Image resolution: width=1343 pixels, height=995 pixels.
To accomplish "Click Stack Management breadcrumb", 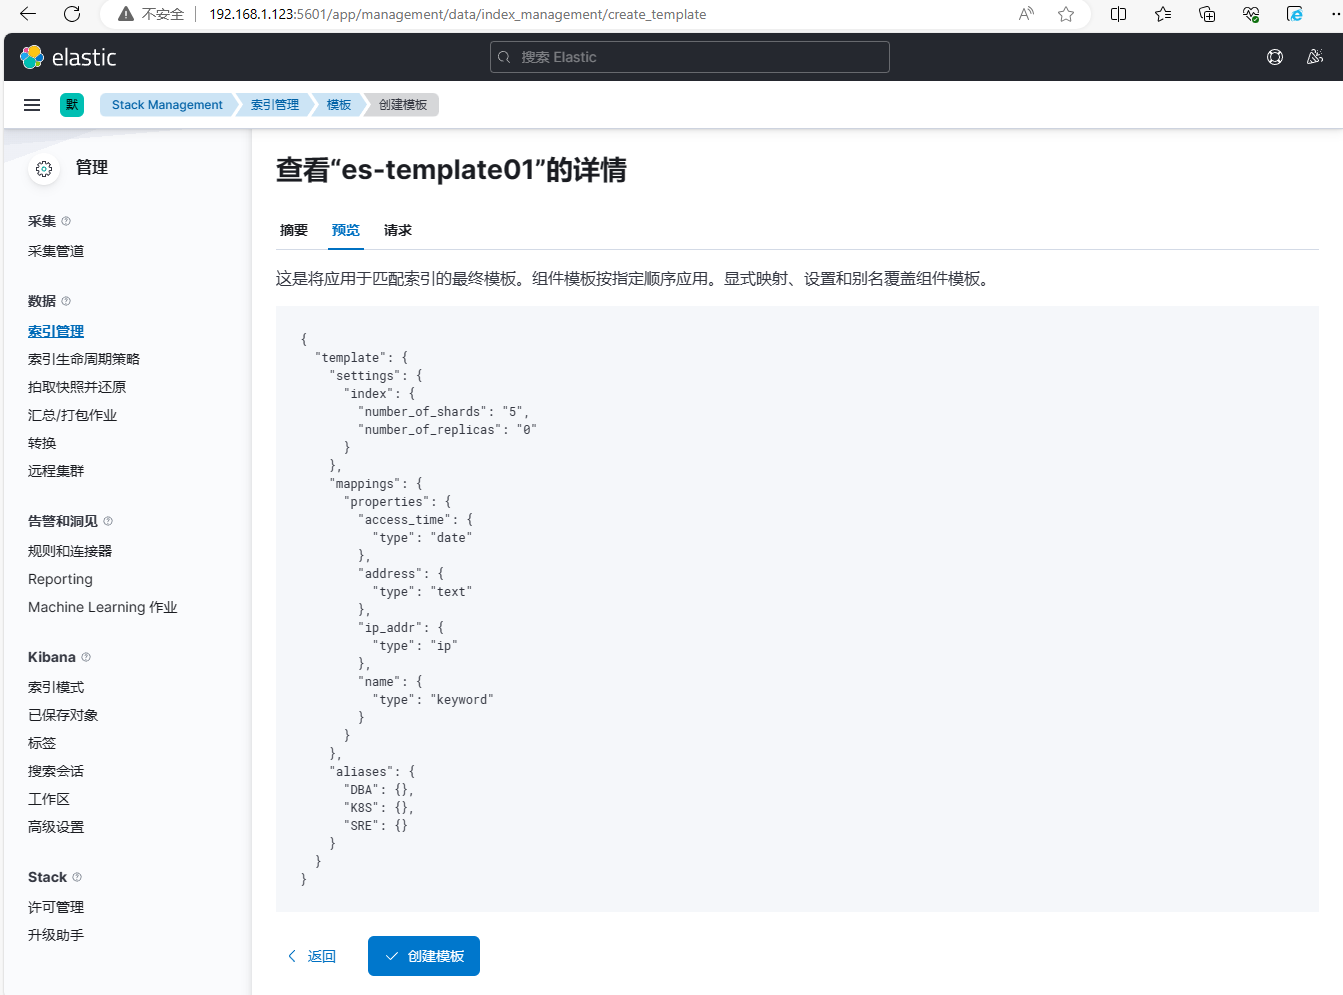I will [167, 105].
